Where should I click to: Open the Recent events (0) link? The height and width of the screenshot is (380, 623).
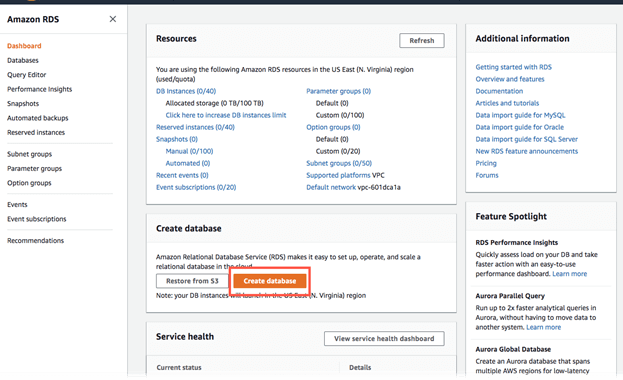(182, 175)
